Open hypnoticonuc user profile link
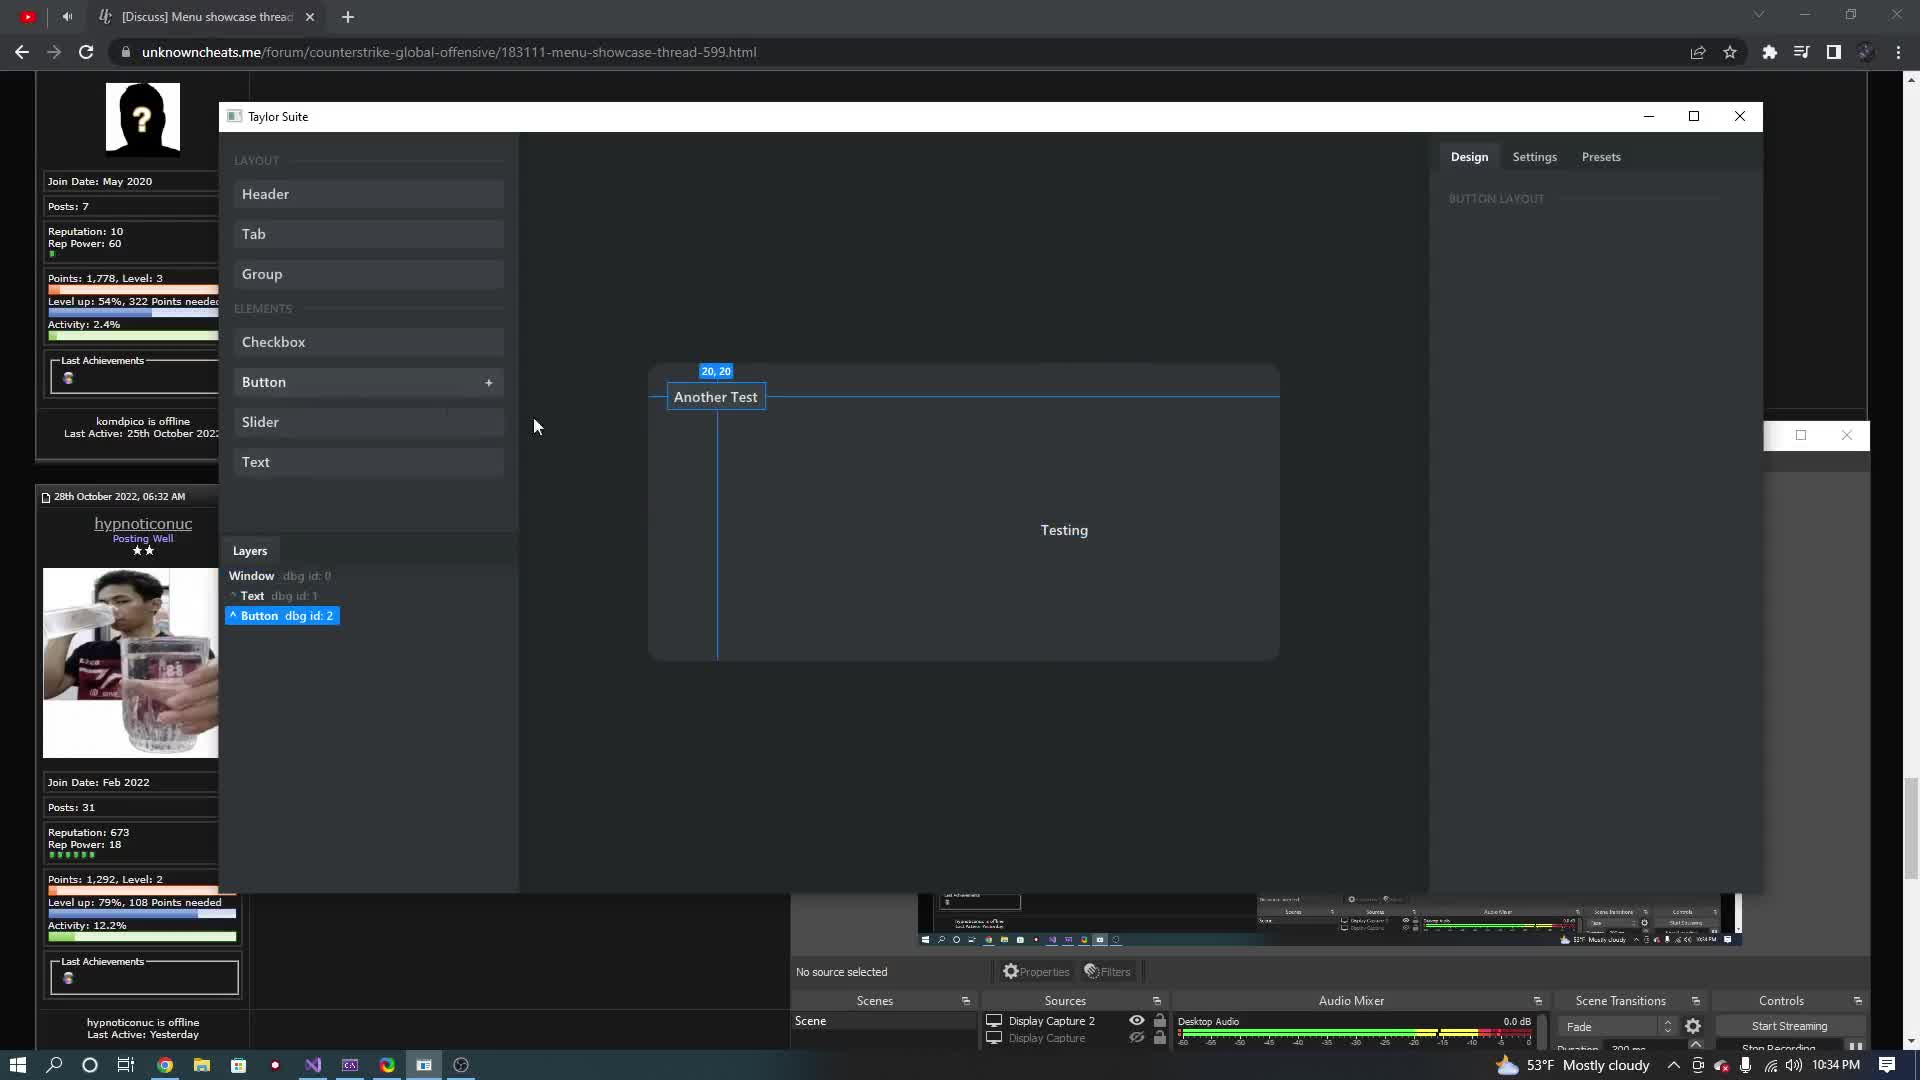Image resolution: width=1920 pixels, height=1080 pixels. [x=143, y=524]
